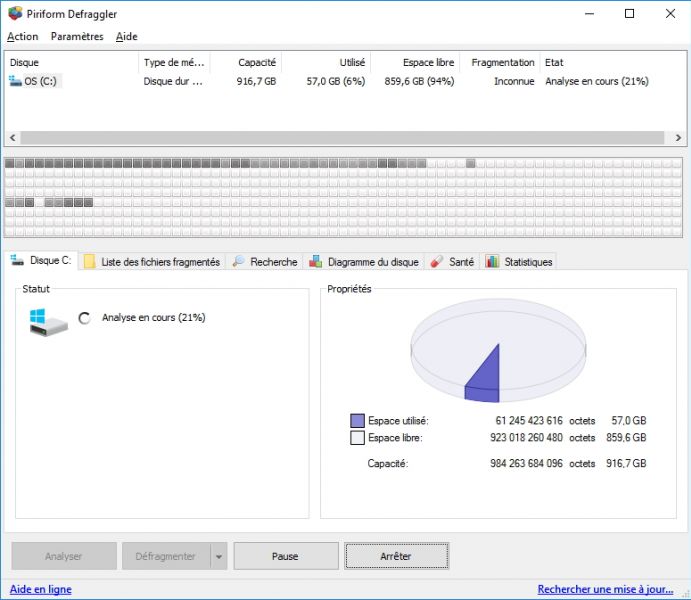Switch to Liste des fichiers fragmentés tab
691x600 pixels.
[x=152, y=262]
